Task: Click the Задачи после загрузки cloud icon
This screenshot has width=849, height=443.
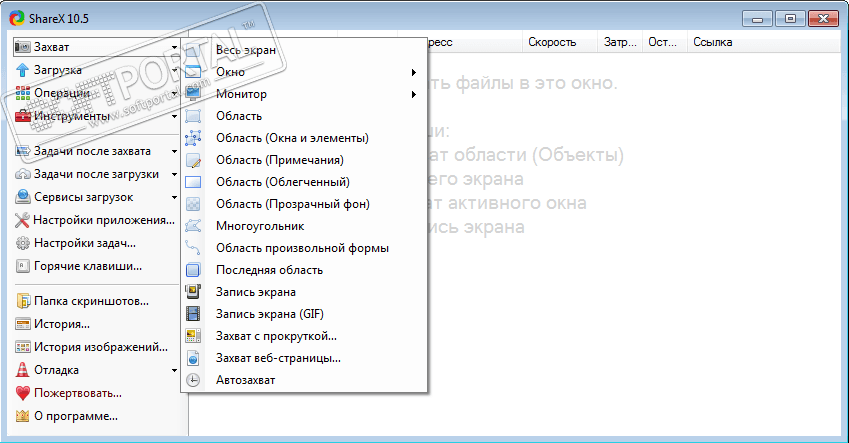Action: [23, 174]
